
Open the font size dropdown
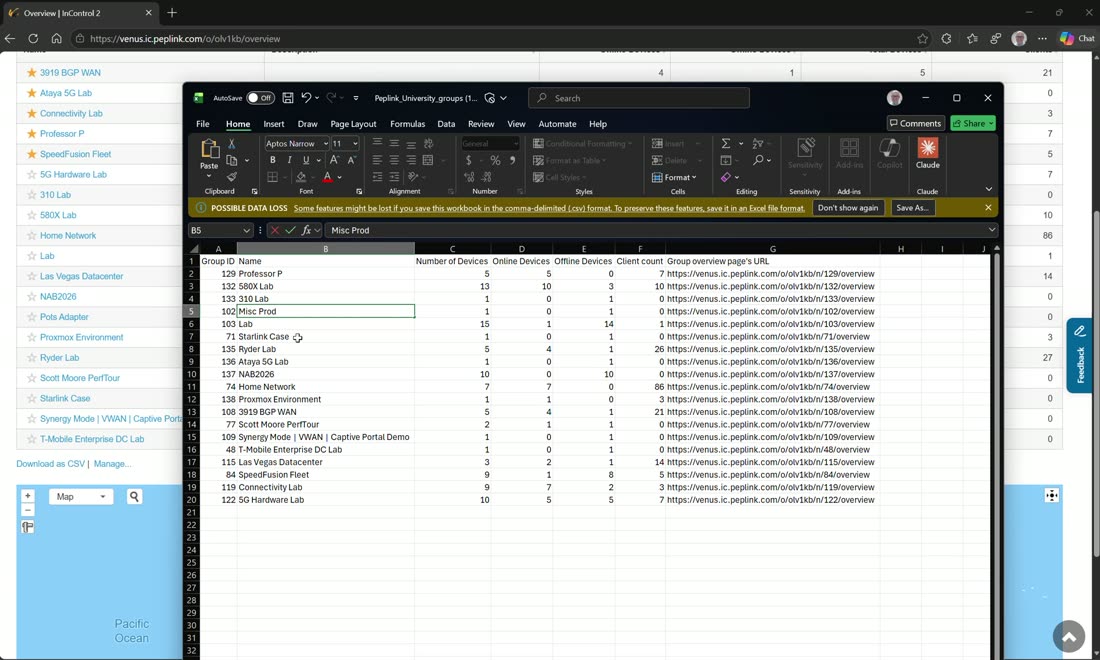click(355, 143)
